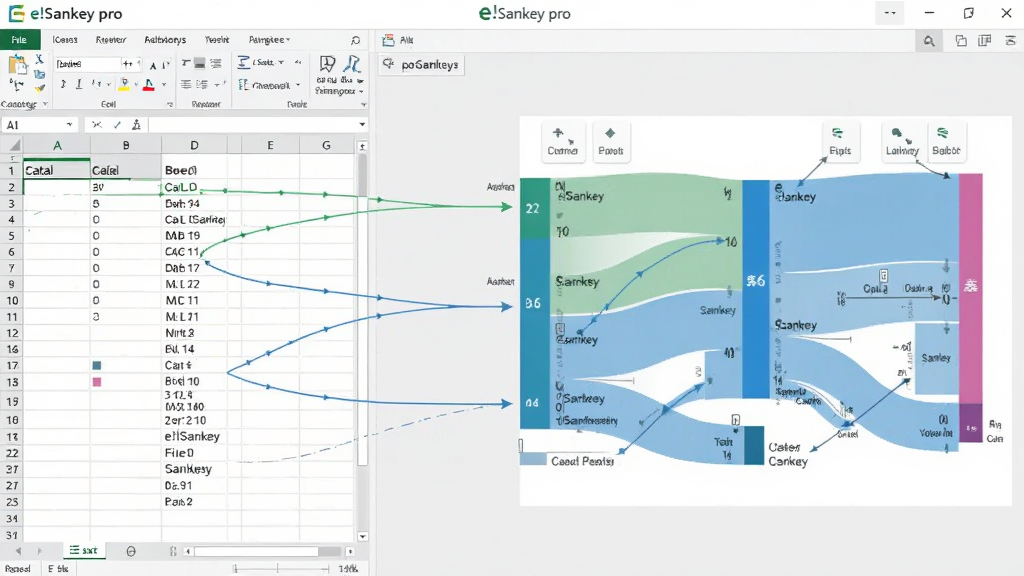Click the panel layout icon in e!Sankey toolbar
The width and height of the screenshot is (1024, 576).
(x=985, y=41)
